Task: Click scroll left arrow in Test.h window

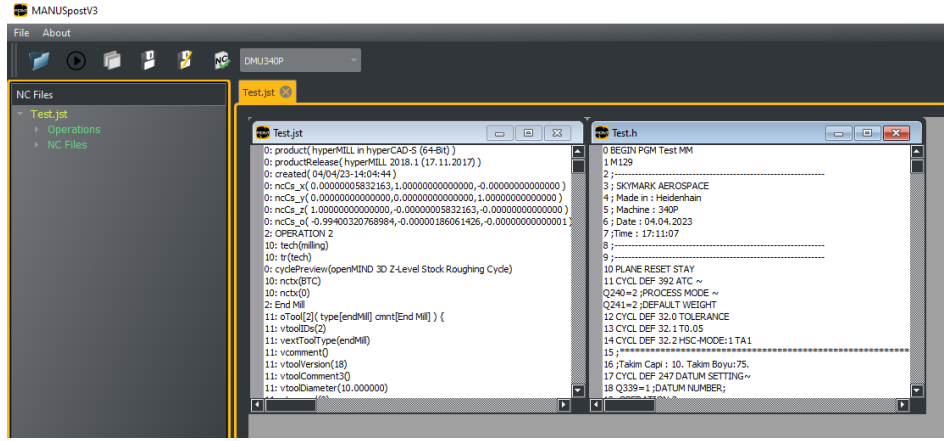Action: click(x=597, y=405)
